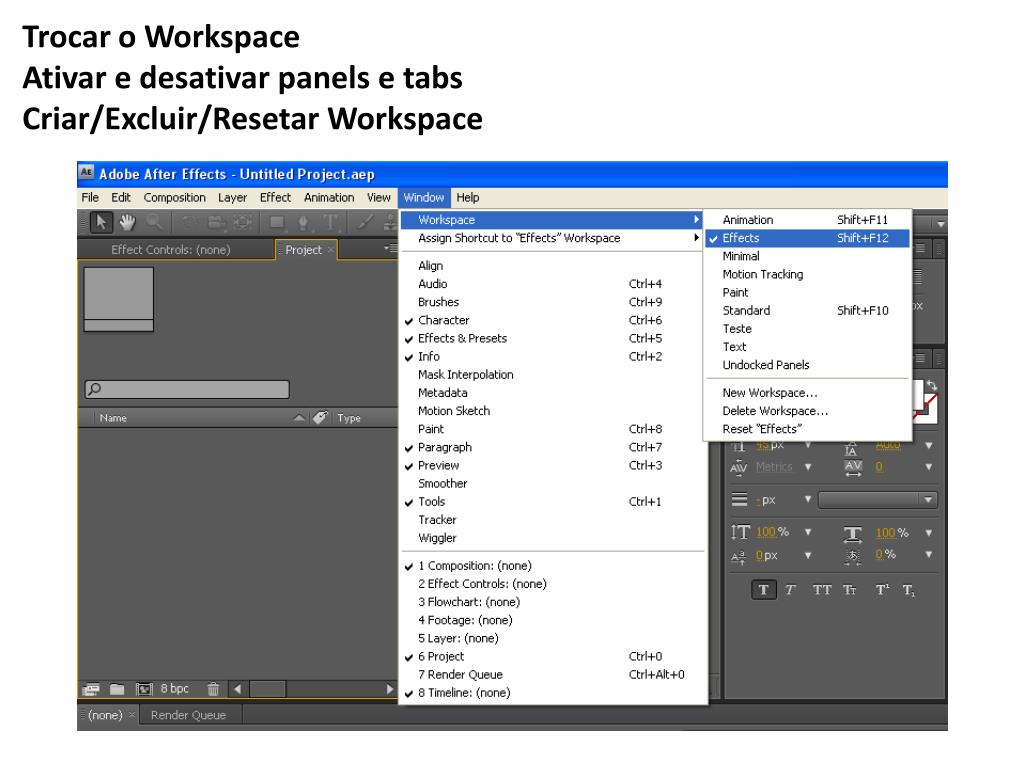This screenshot has width=1024, height=768.
Task: Click the tsume icon
Action: coord(853,556)
